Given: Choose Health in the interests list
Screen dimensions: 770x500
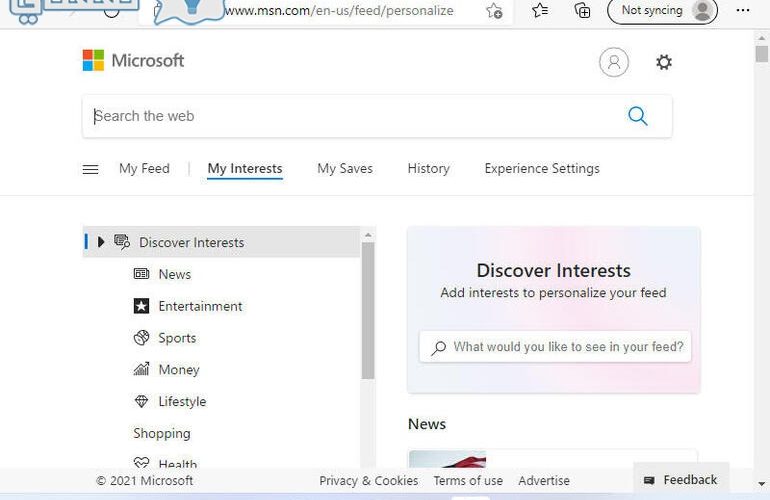Looking at the screenshot, I should click(x=177, y=463).
